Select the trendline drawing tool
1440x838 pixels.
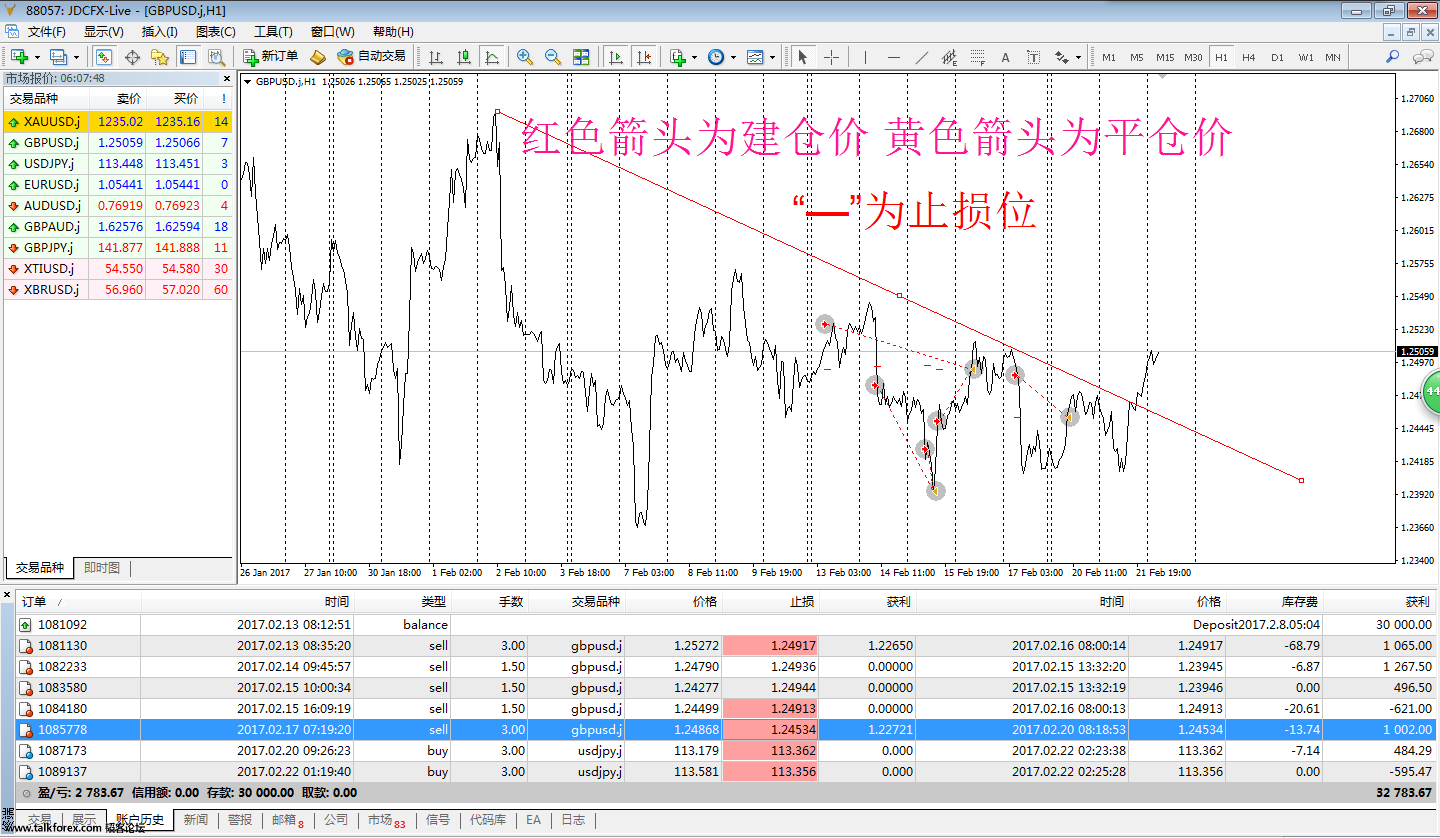pyautogui.click(x=922, y=57)
